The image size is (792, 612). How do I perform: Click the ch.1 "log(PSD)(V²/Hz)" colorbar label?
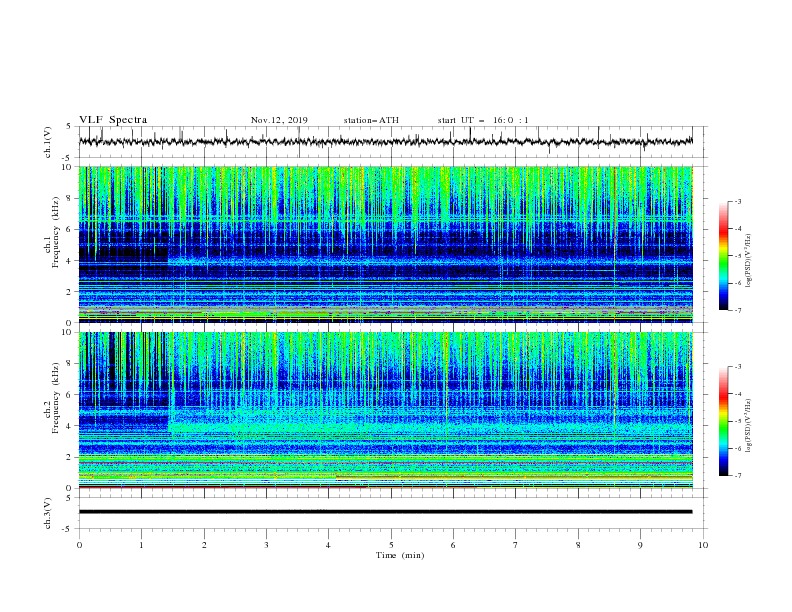click(749, 261)
